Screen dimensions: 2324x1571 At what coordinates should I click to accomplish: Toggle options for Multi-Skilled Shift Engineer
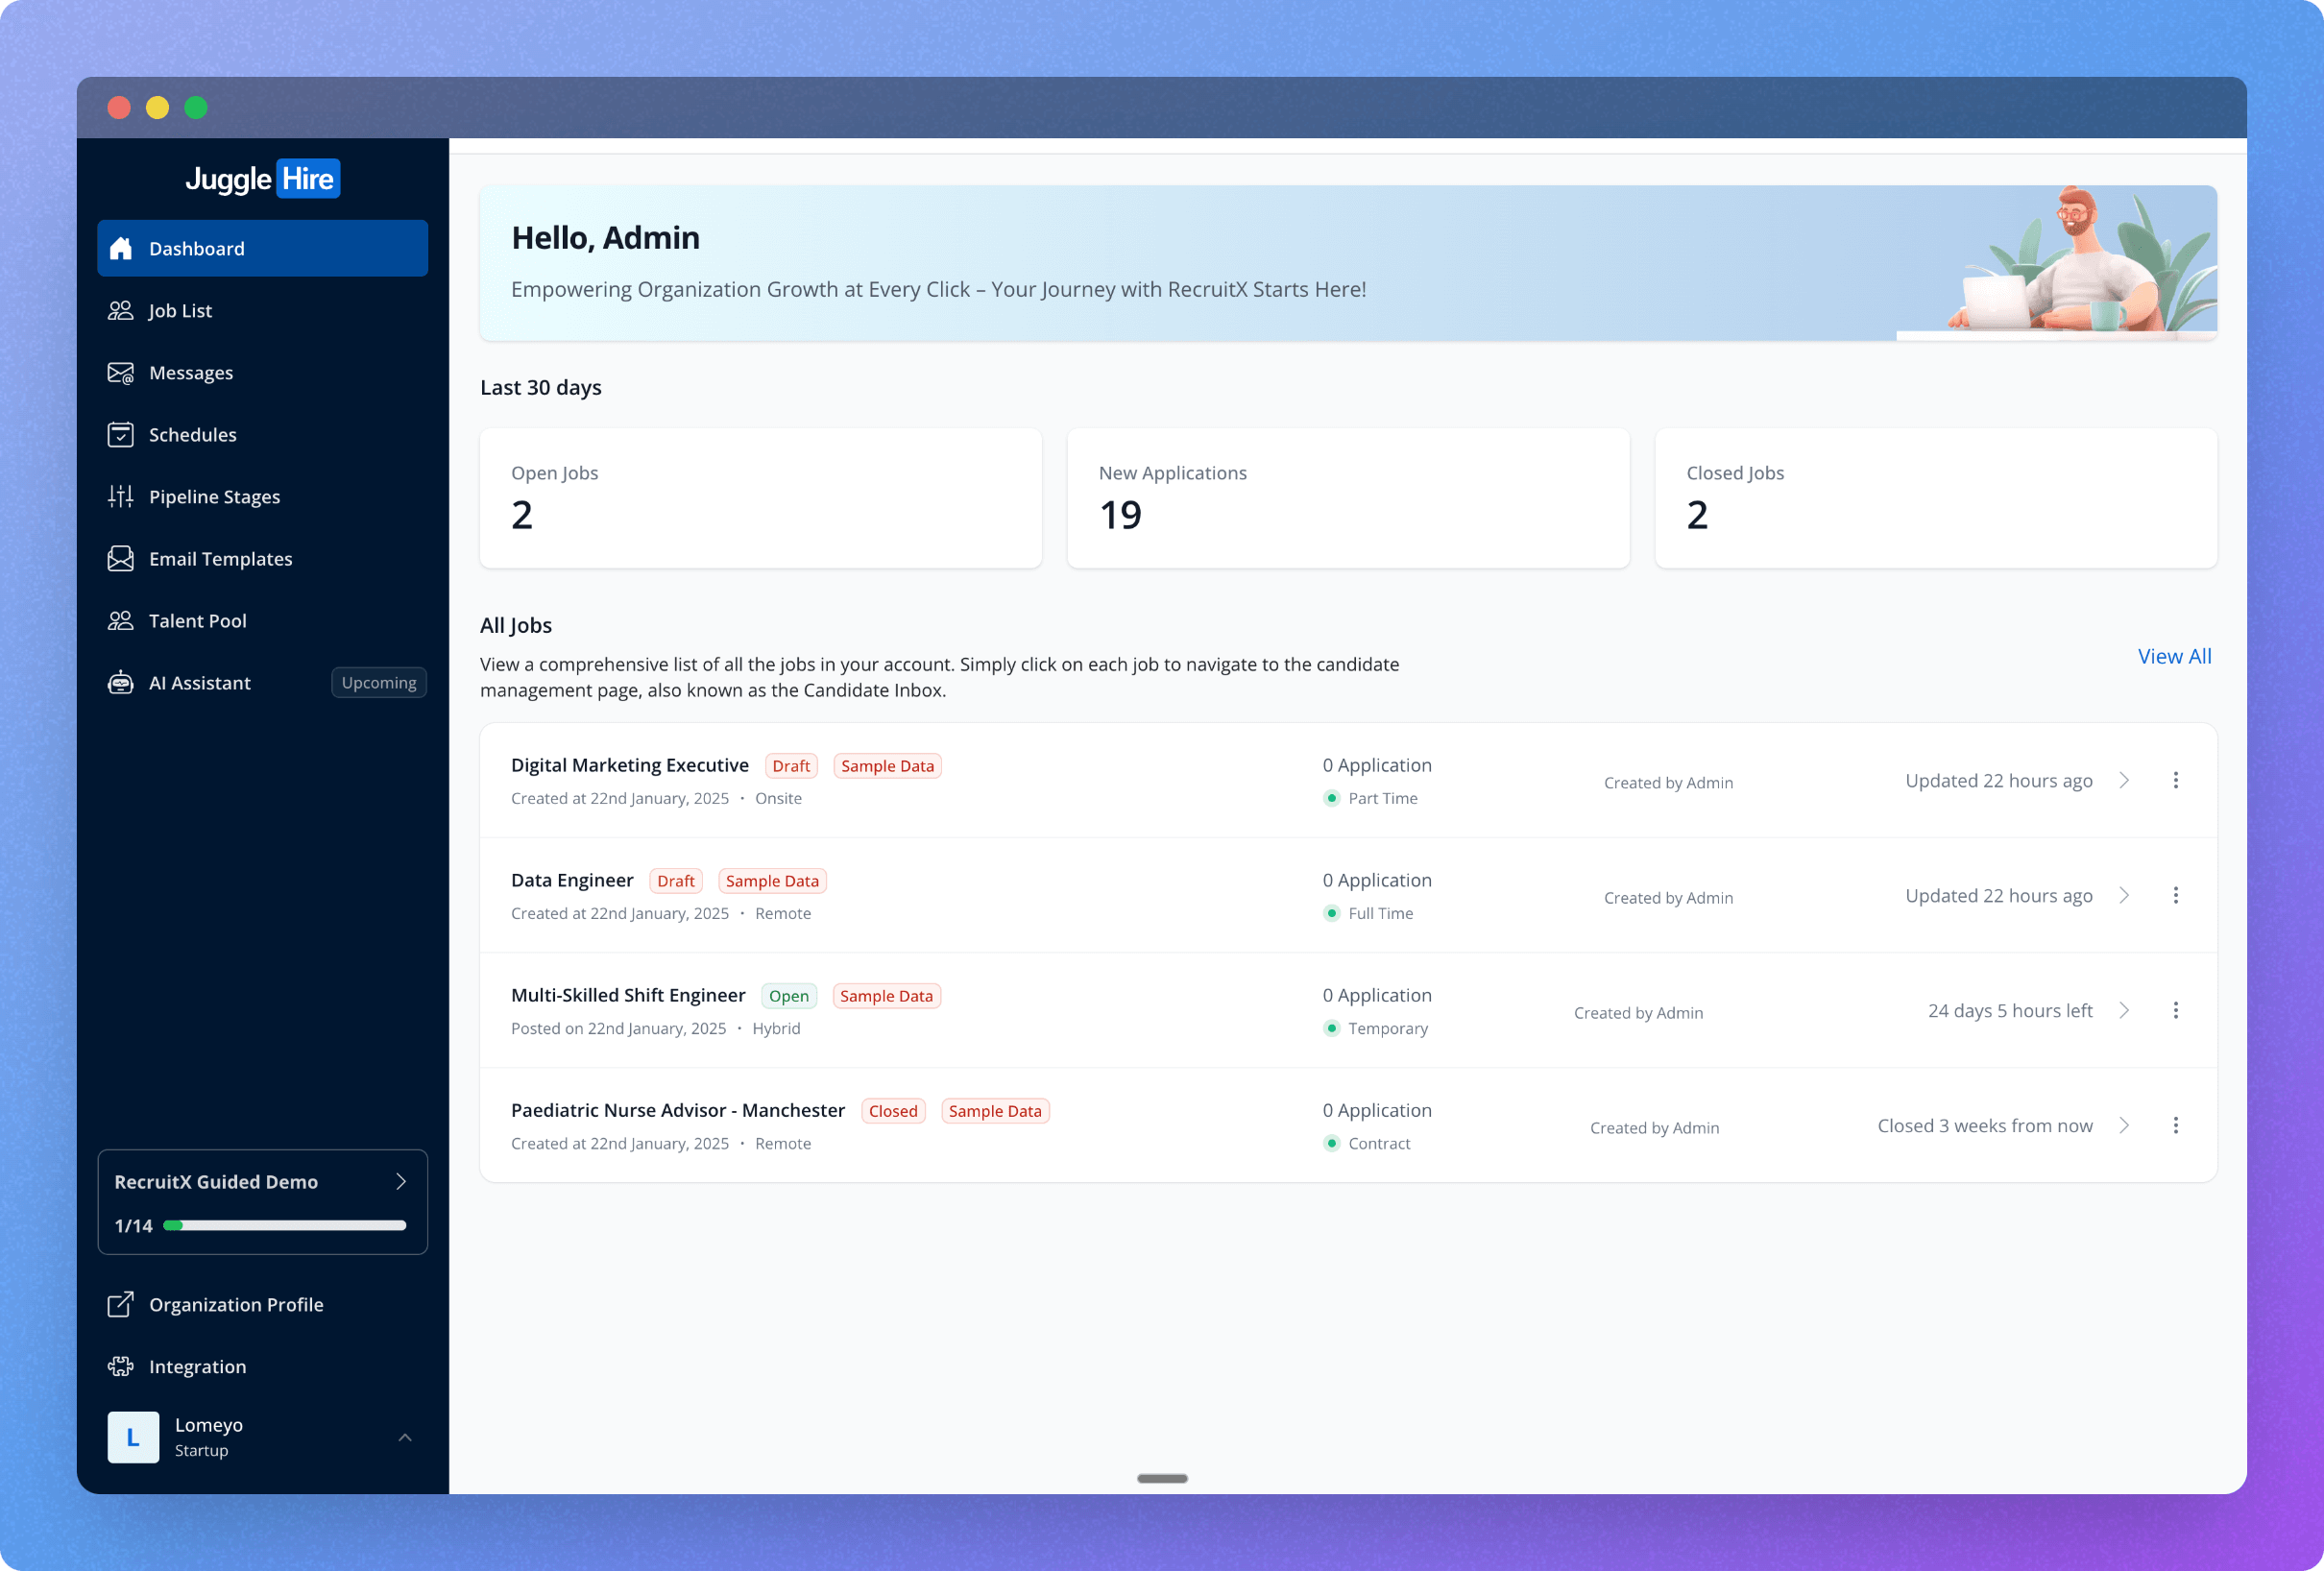click(x=2177, y=1010)
